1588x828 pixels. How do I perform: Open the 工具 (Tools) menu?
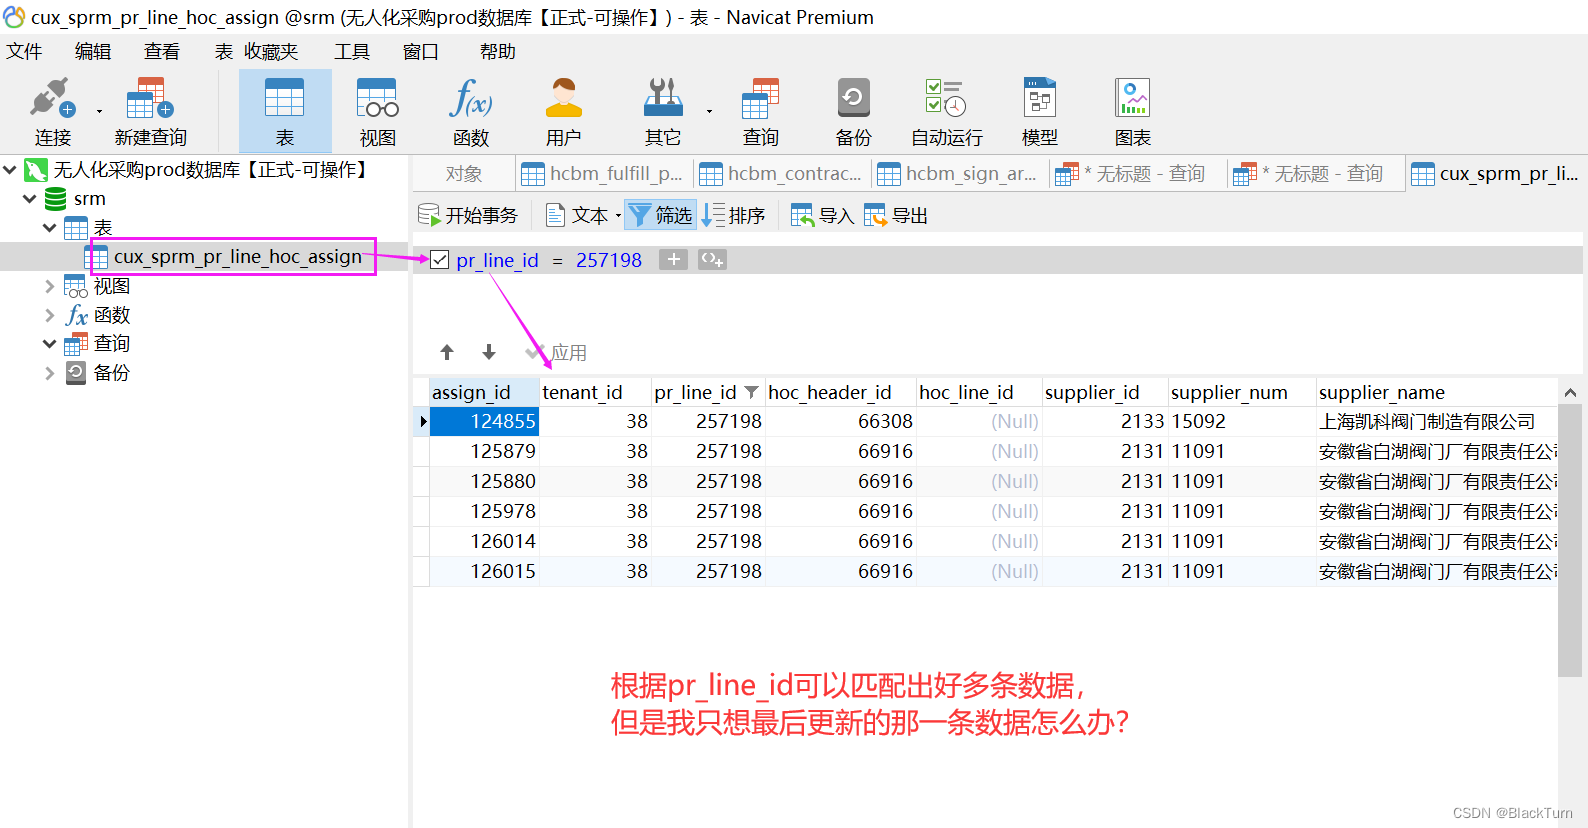[x=352, y=52]
